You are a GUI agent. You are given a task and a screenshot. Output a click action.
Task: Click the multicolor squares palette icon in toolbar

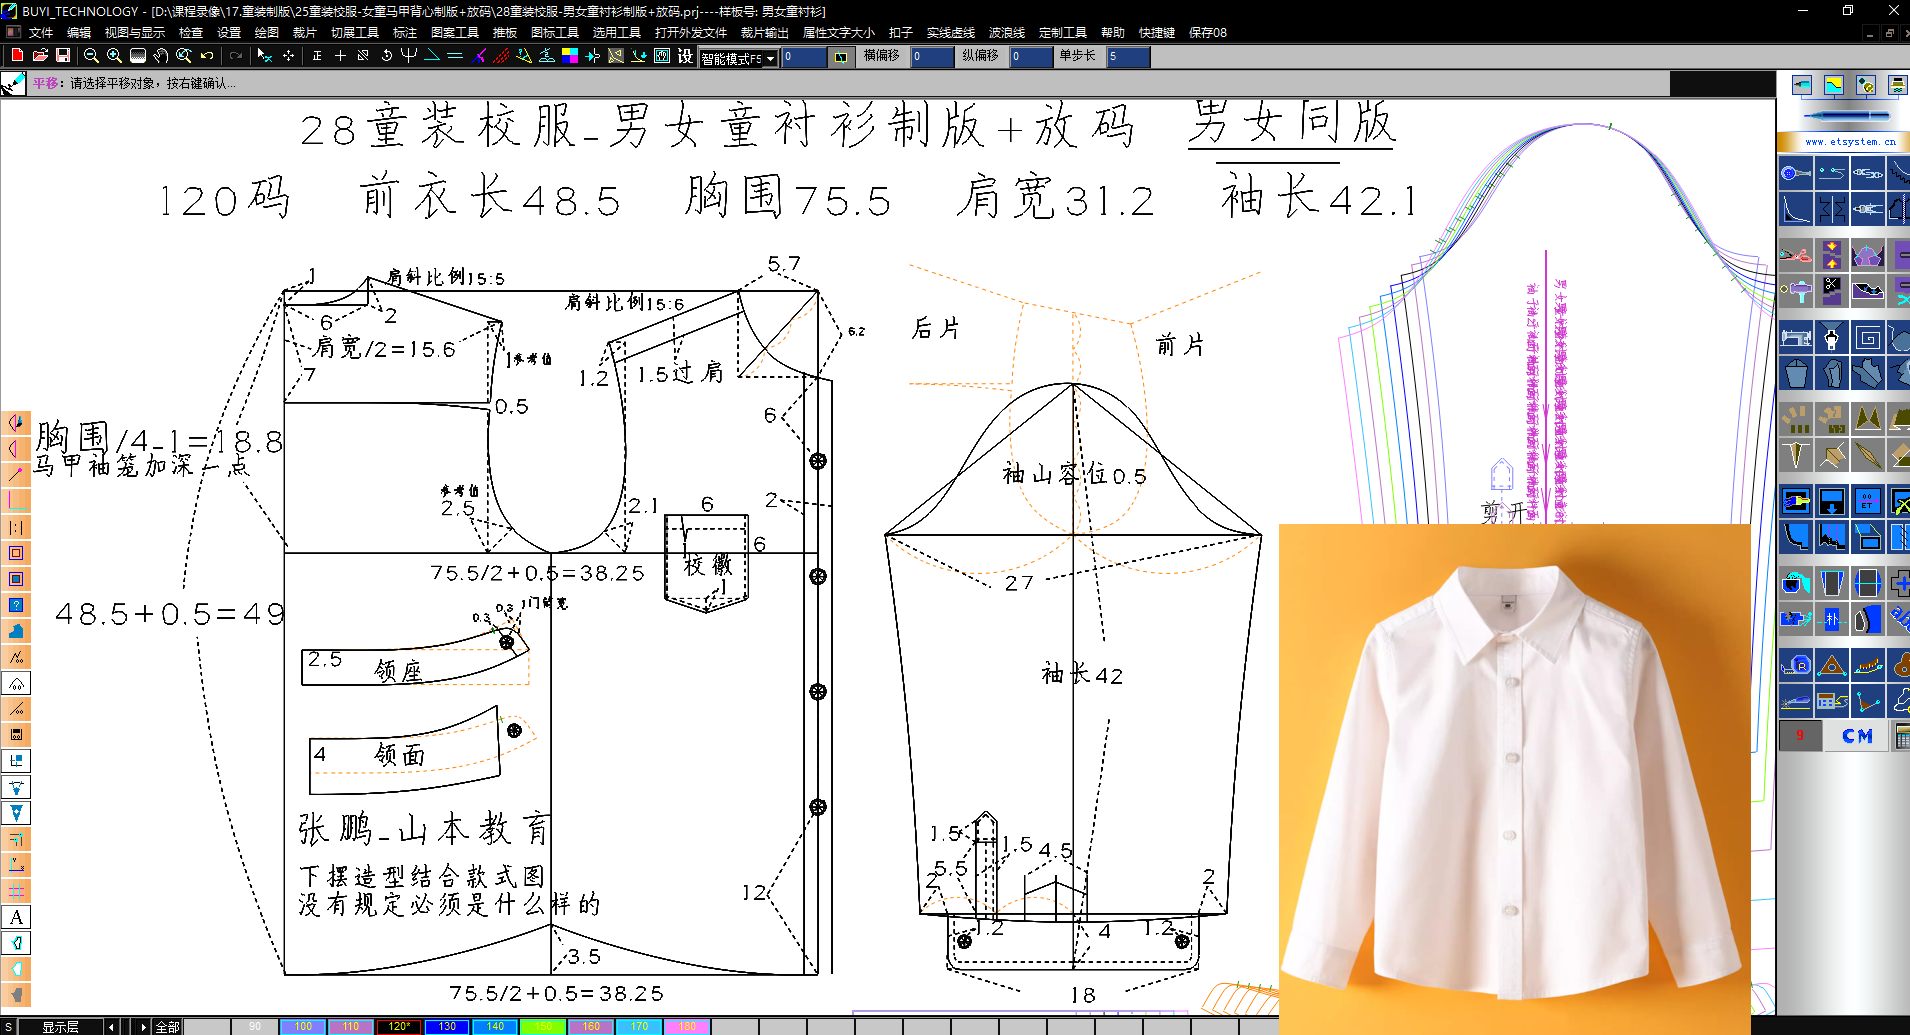(x=570, y=55)
